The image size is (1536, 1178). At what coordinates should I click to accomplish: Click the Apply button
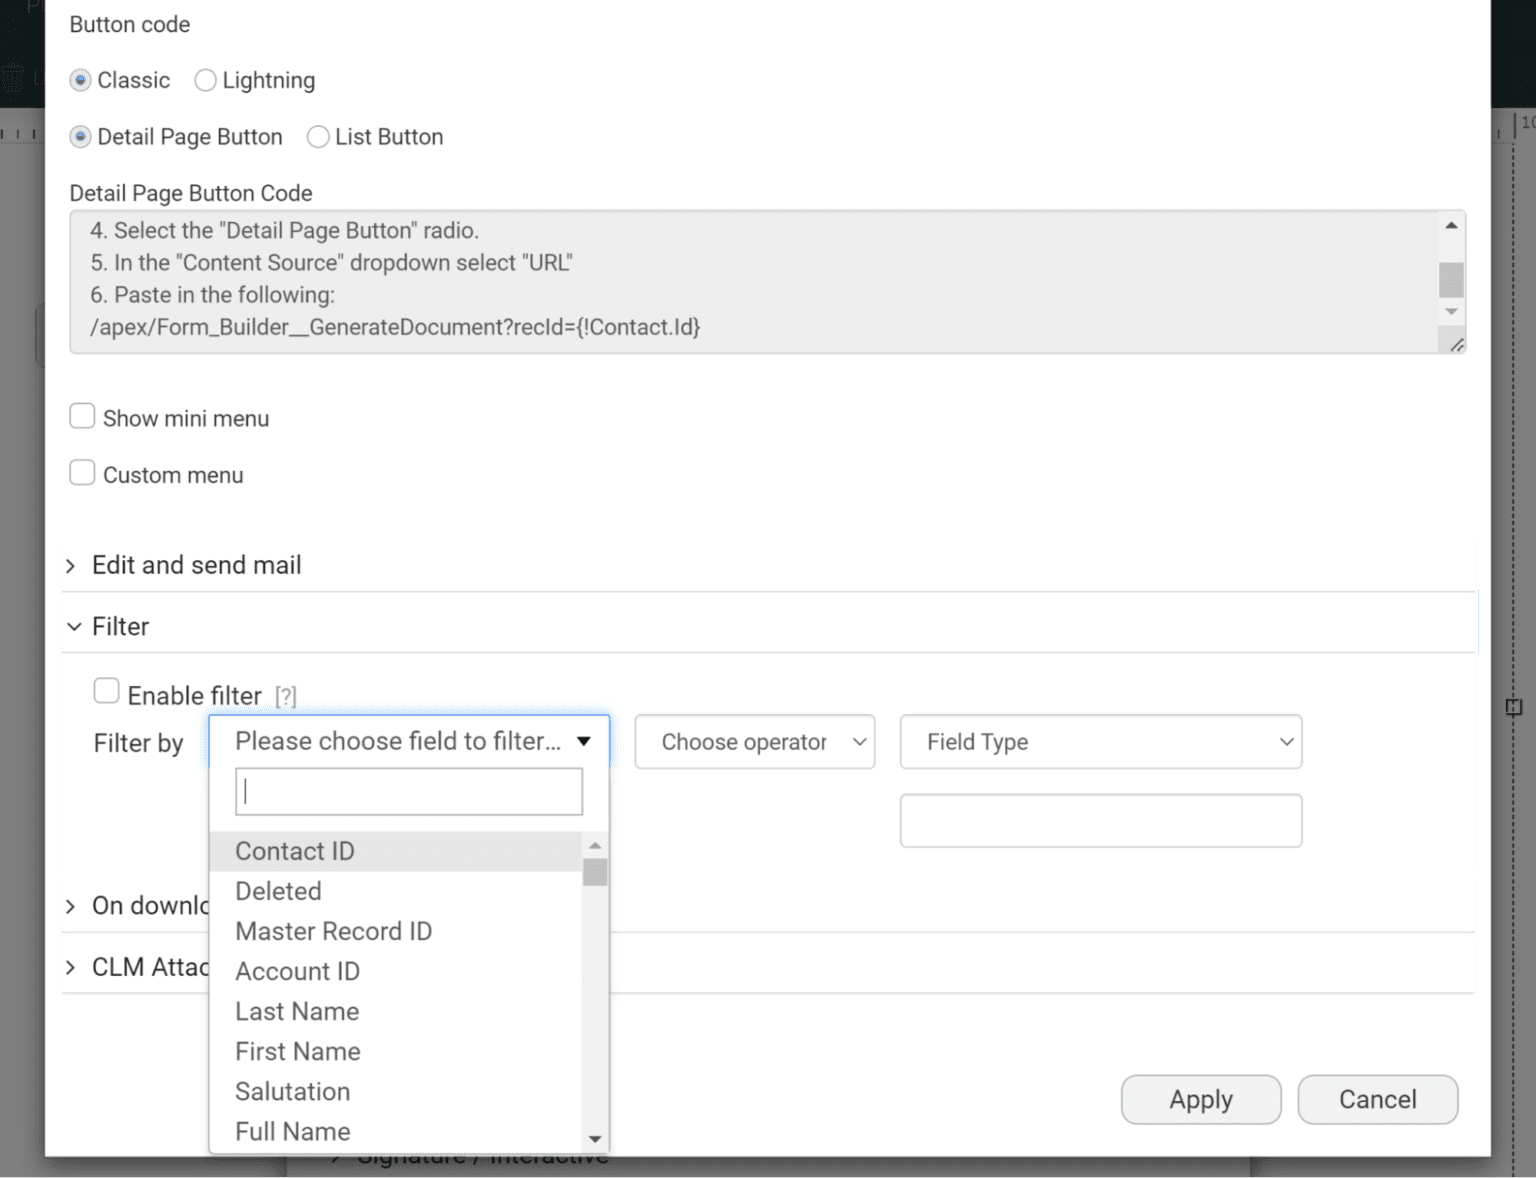(x=1201, y=1099)
